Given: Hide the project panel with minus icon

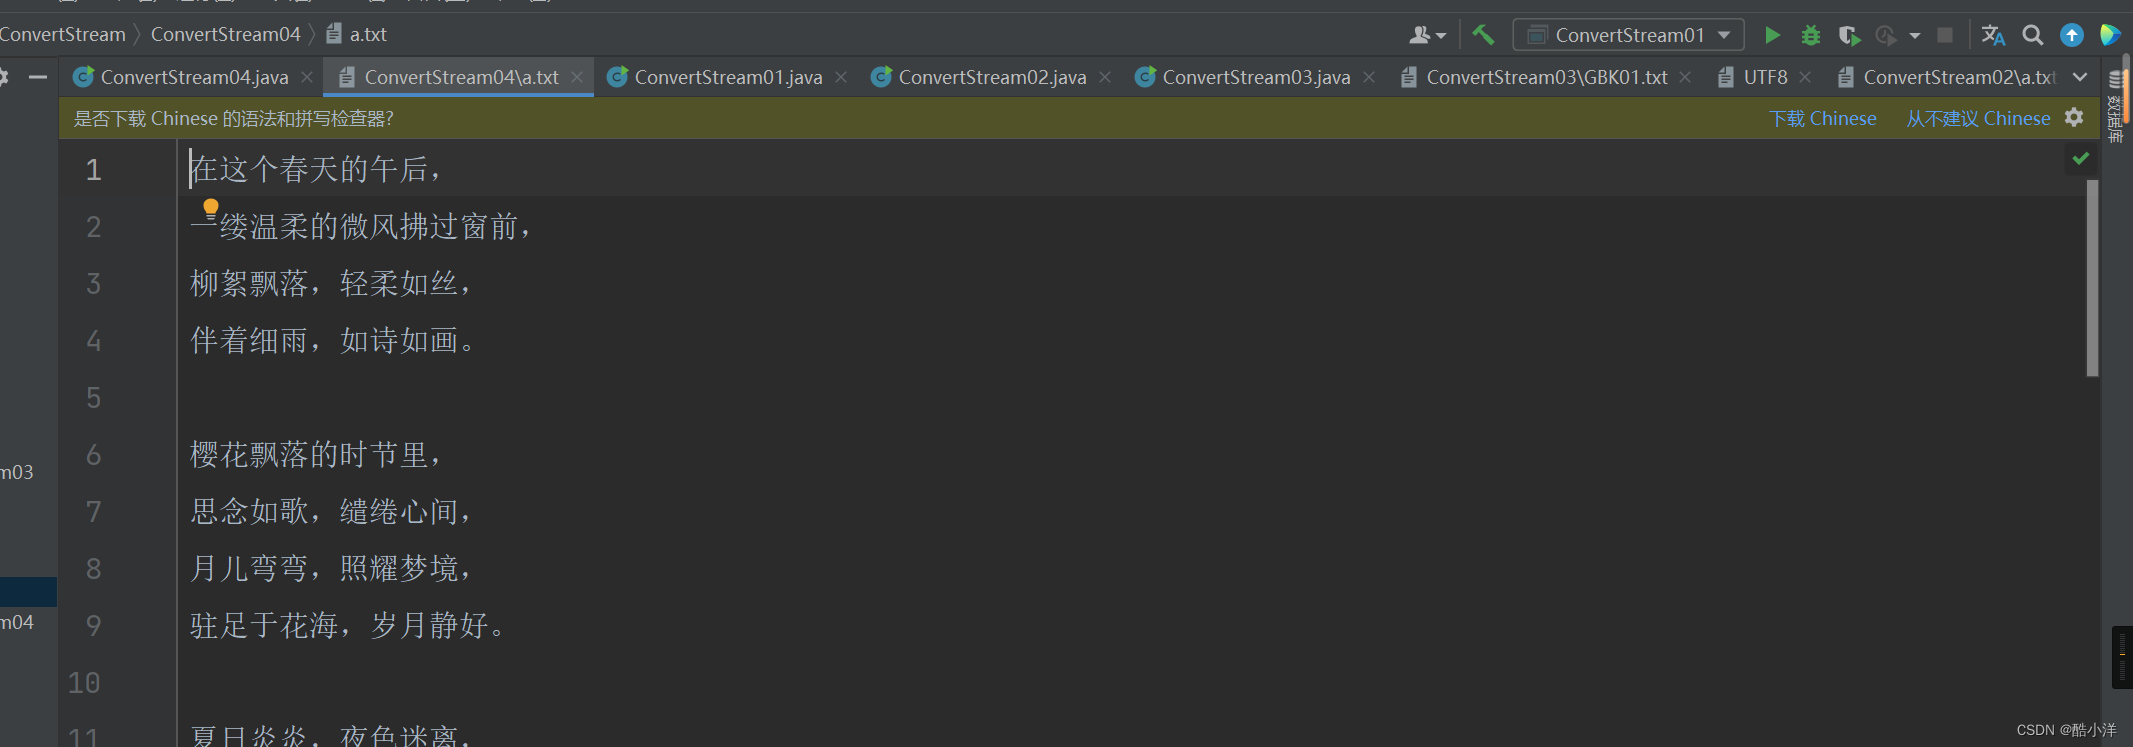Looking at the screenshot, I should tap(38, 77).
